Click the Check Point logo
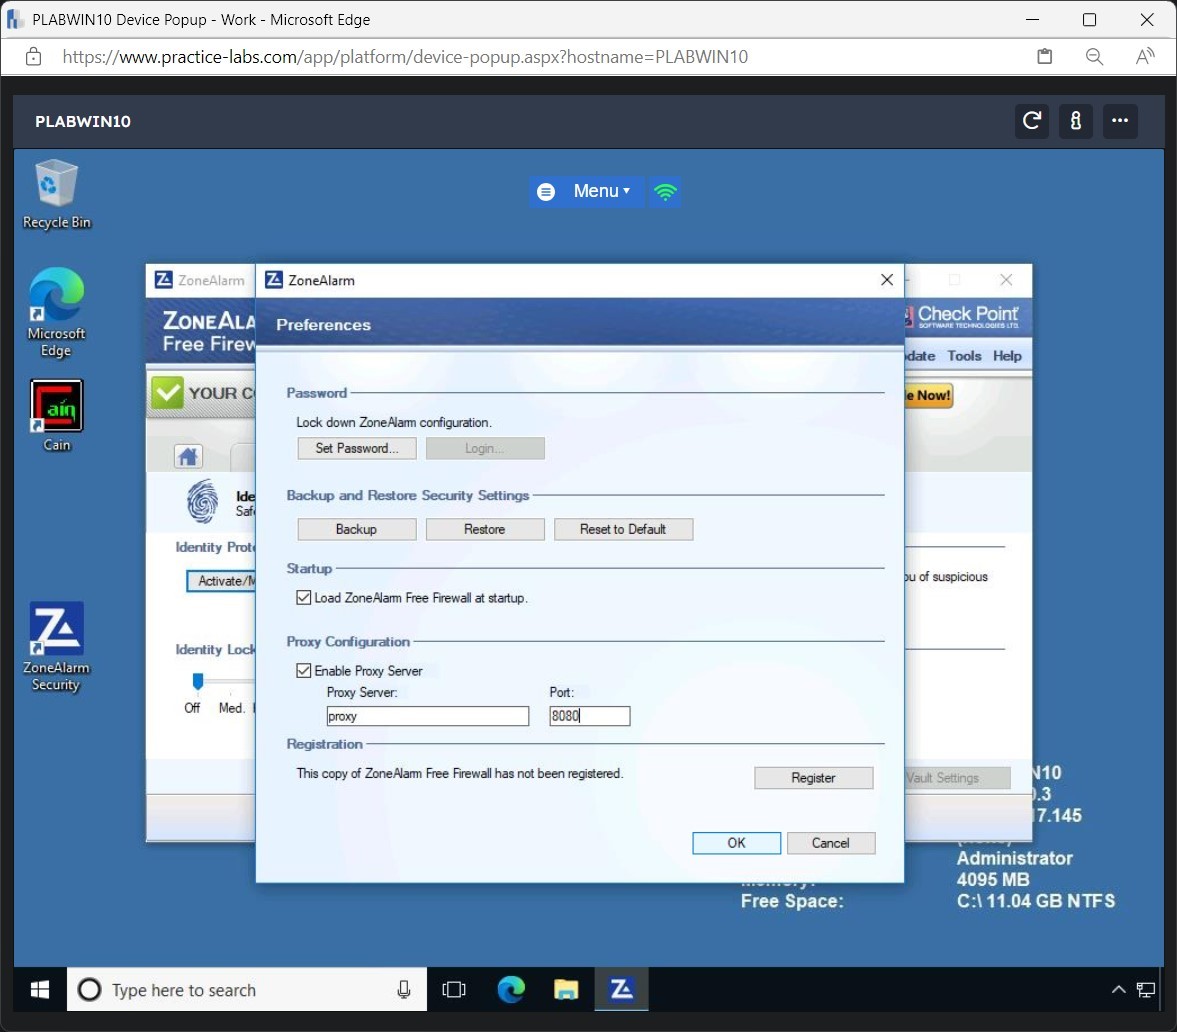The height and width of the screenshot is (1032, 1177). [962, 316]
